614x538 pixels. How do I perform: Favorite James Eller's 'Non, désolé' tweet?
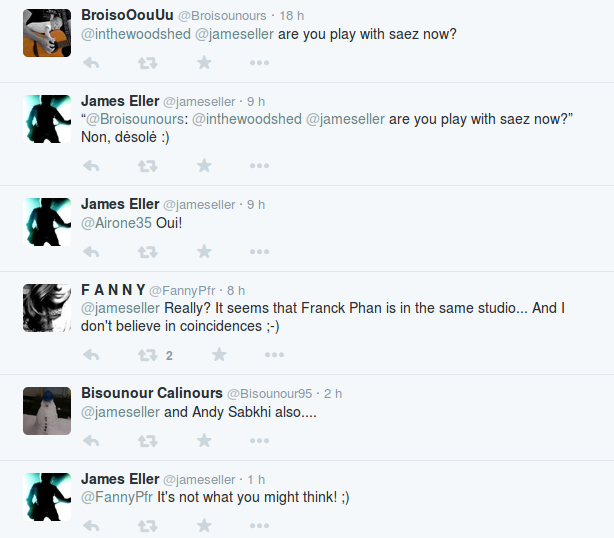coord(204,165)
